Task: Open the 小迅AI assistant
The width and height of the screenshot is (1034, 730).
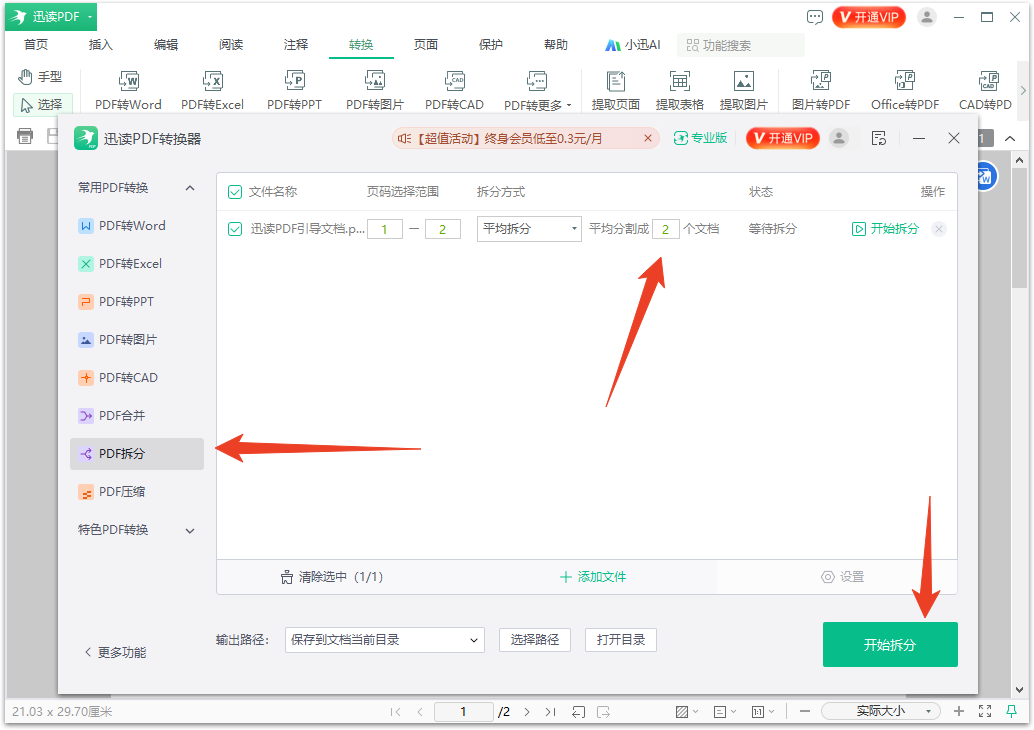Action: 632,45
